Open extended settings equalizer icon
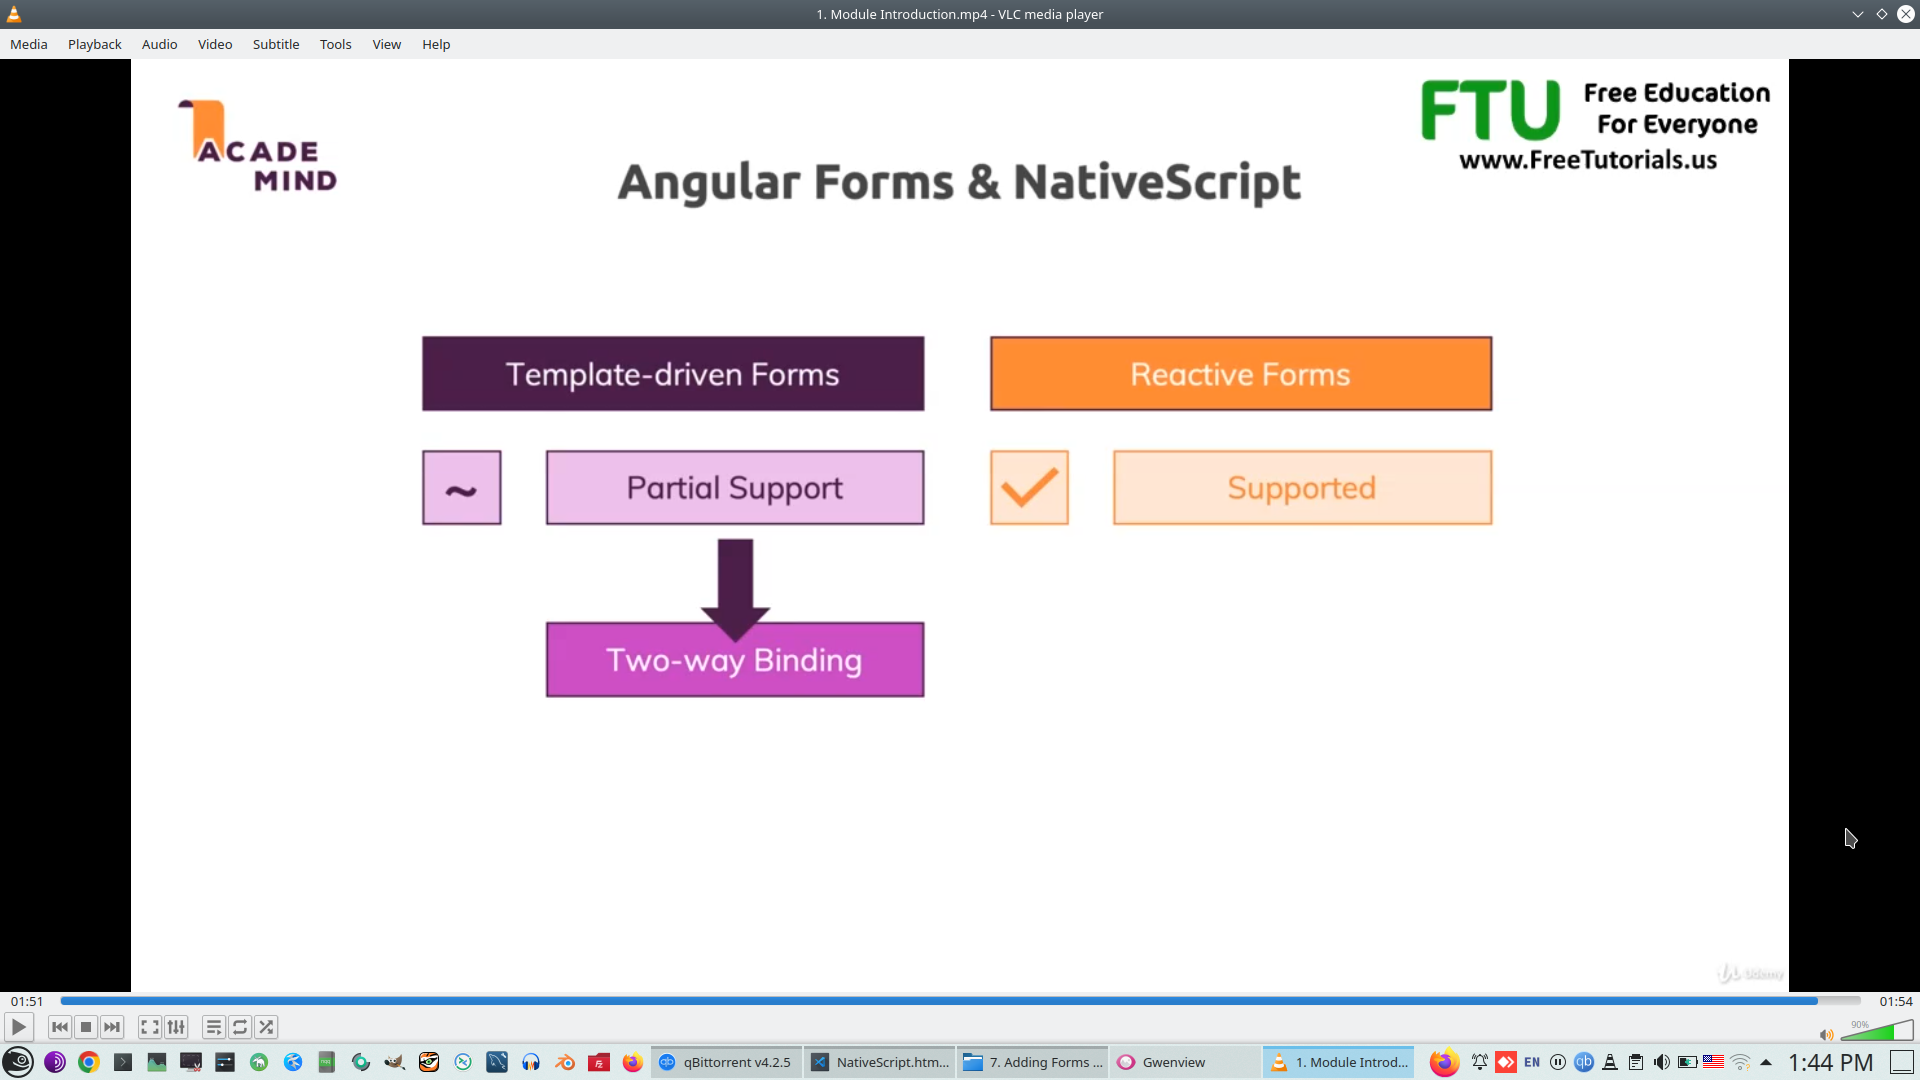Viewport: 1920px width, 1080px height. [x=176, y=1027]
